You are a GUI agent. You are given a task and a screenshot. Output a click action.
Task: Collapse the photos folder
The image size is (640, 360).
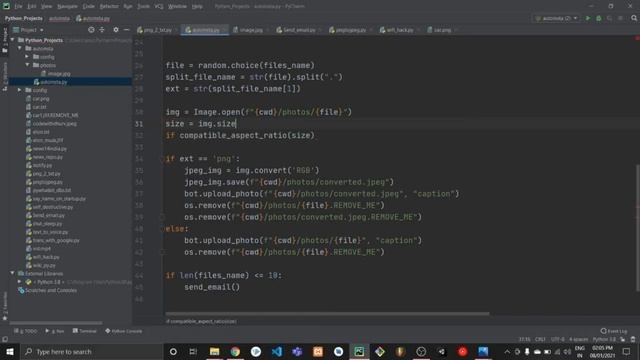tap(27, 65)
